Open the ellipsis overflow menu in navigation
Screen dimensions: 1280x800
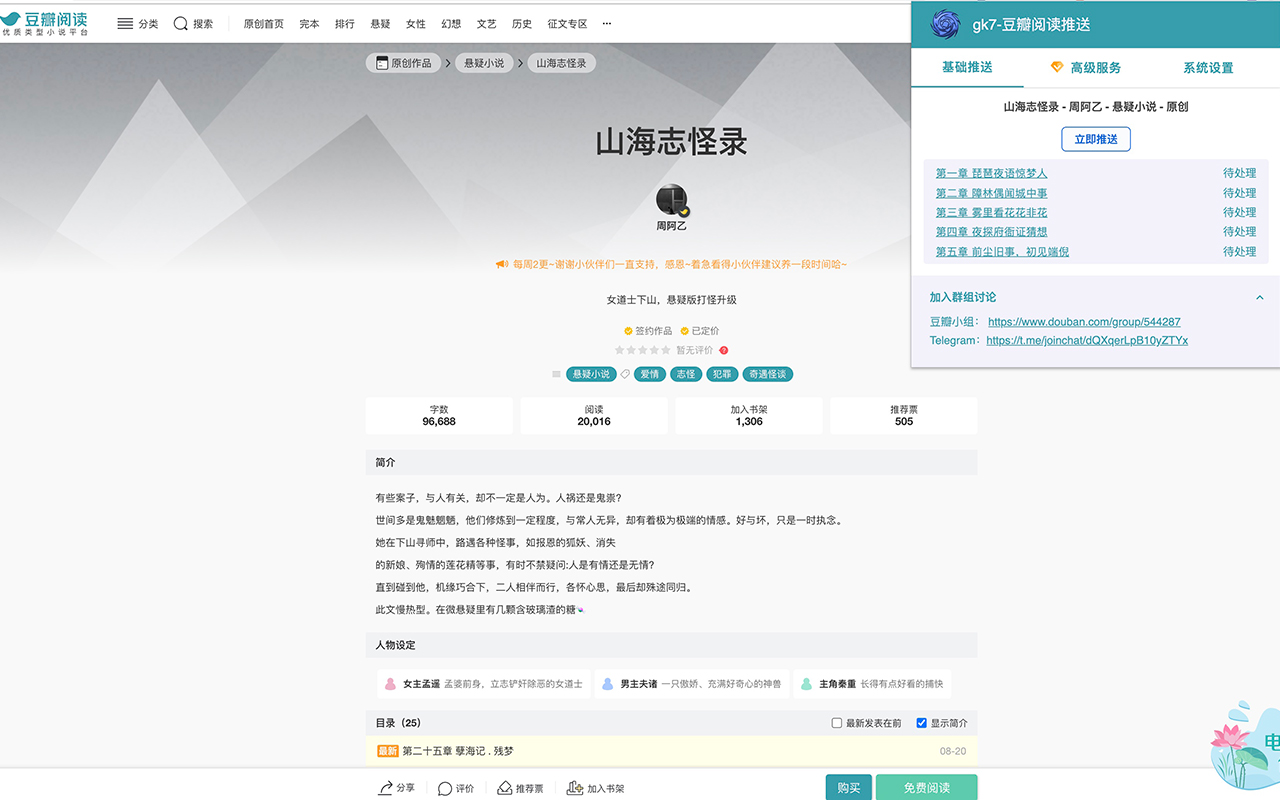tap(606, 22)
